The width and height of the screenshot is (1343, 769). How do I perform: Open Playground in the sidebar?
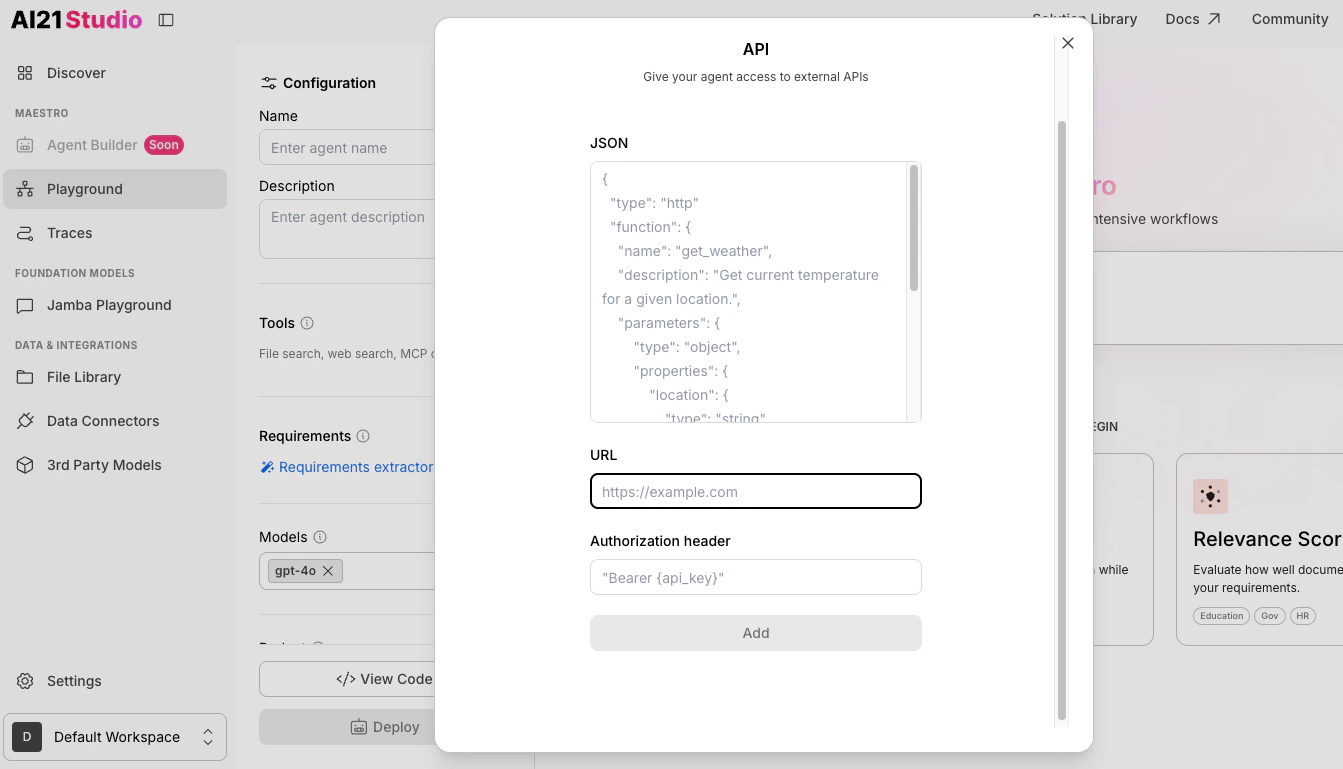pos(115,189)
